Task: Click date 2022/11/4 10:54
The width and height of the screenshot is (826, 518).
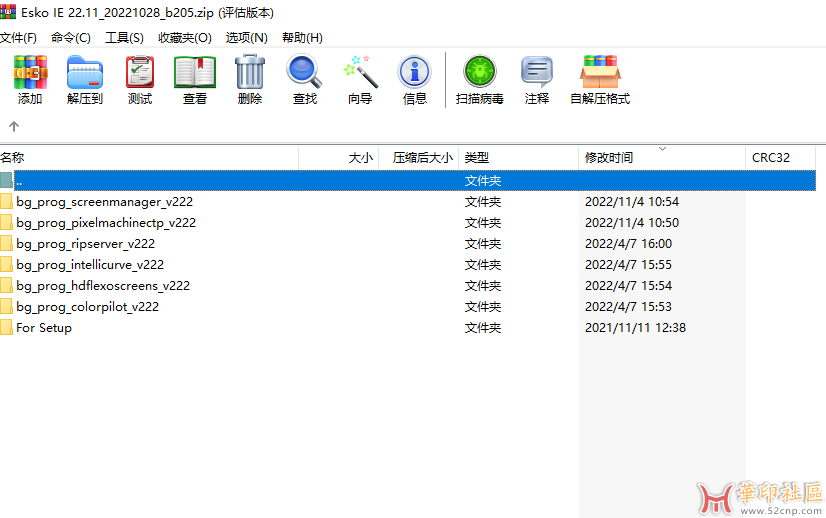Action: (x=632, y=202)
